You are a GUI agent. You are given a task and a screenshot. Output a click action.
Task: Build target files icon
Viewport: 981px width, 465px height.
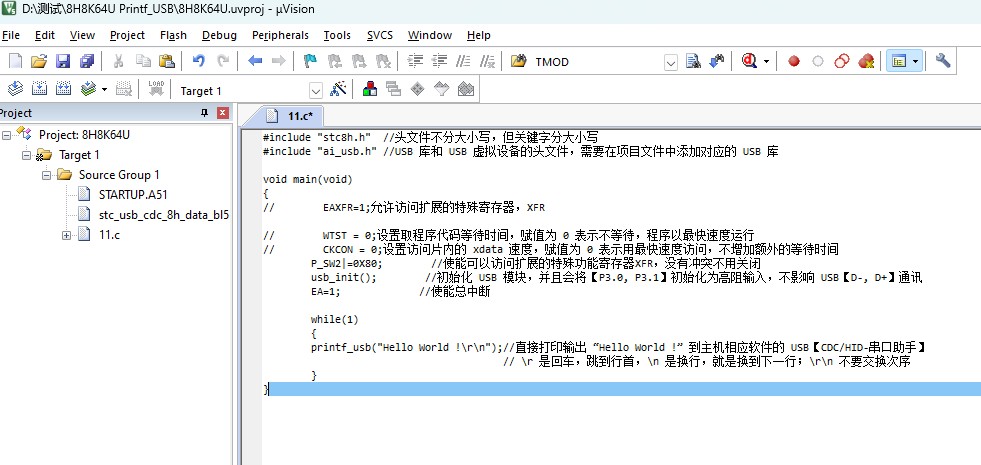click(39, 89)
